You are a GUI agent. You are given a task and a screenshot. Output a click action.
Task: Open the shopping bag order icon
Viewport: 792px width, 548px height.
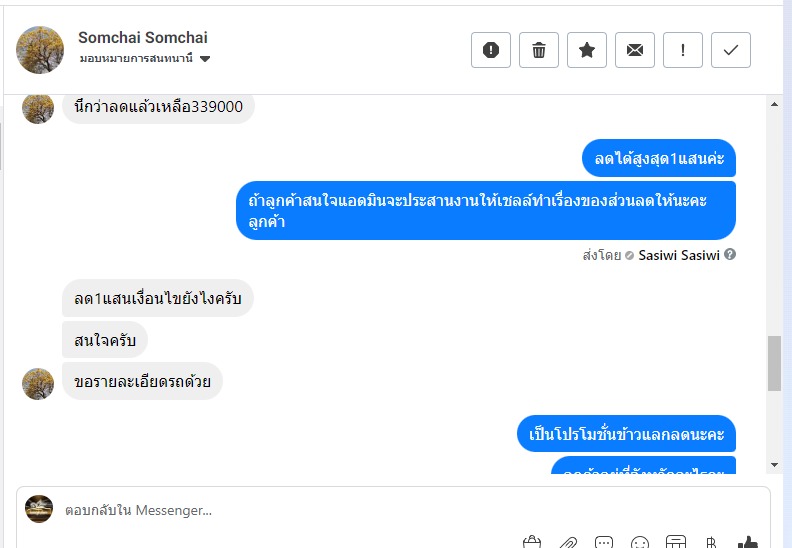(x=532, y=543)
